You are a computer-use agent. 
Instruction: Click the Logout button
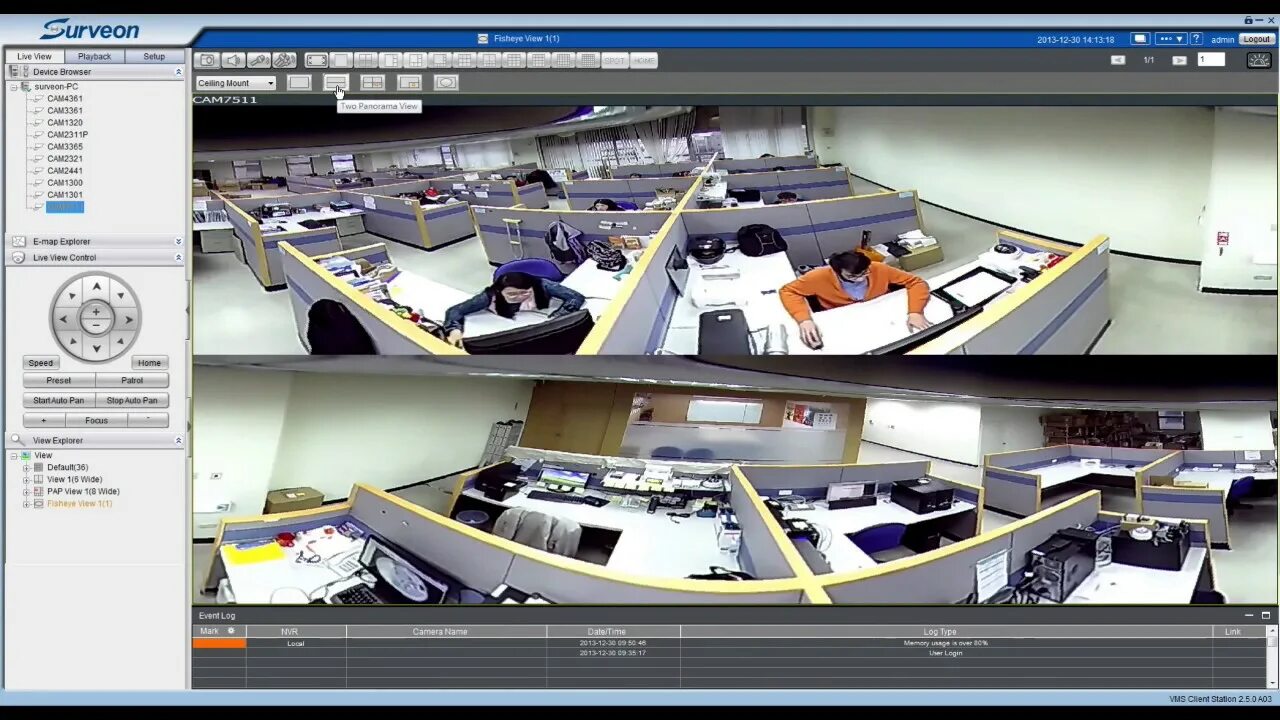point(1256,39)
